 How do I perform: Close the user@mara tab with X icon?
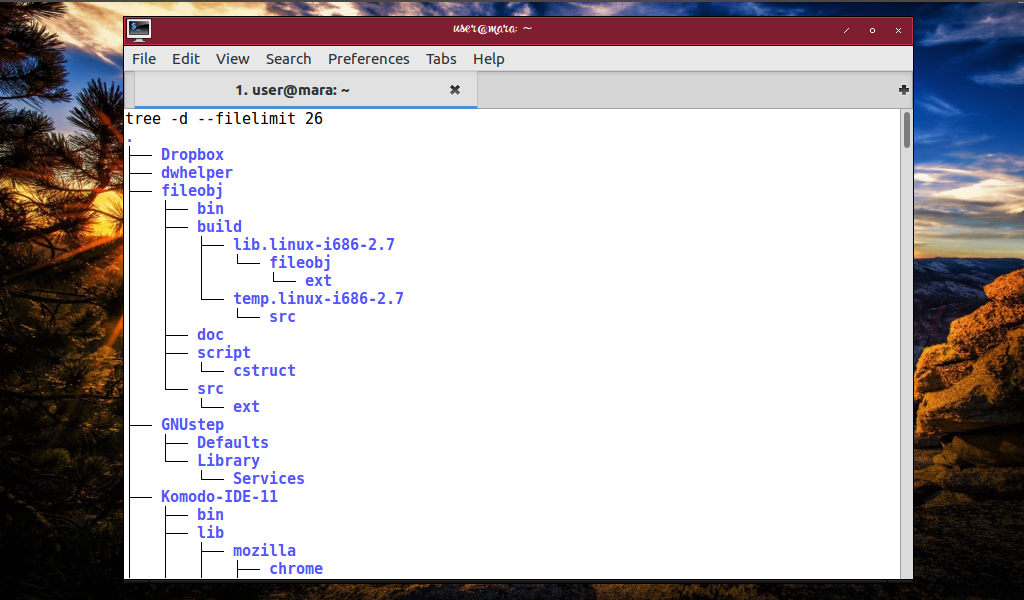455,89
